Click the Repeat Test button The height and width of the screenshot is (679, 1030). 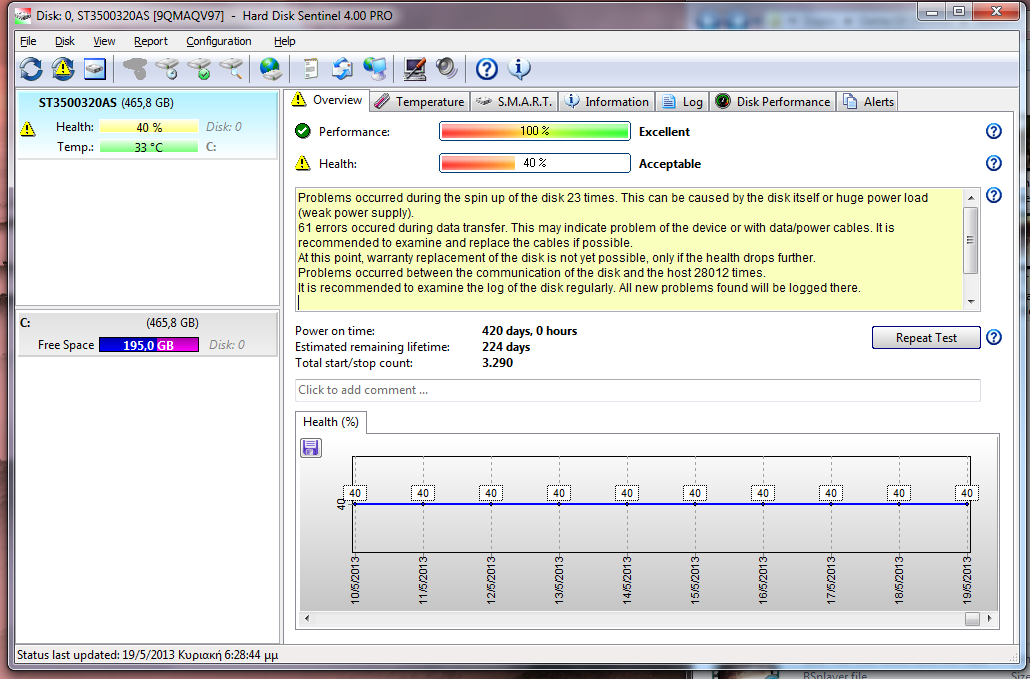pos(926,338)
